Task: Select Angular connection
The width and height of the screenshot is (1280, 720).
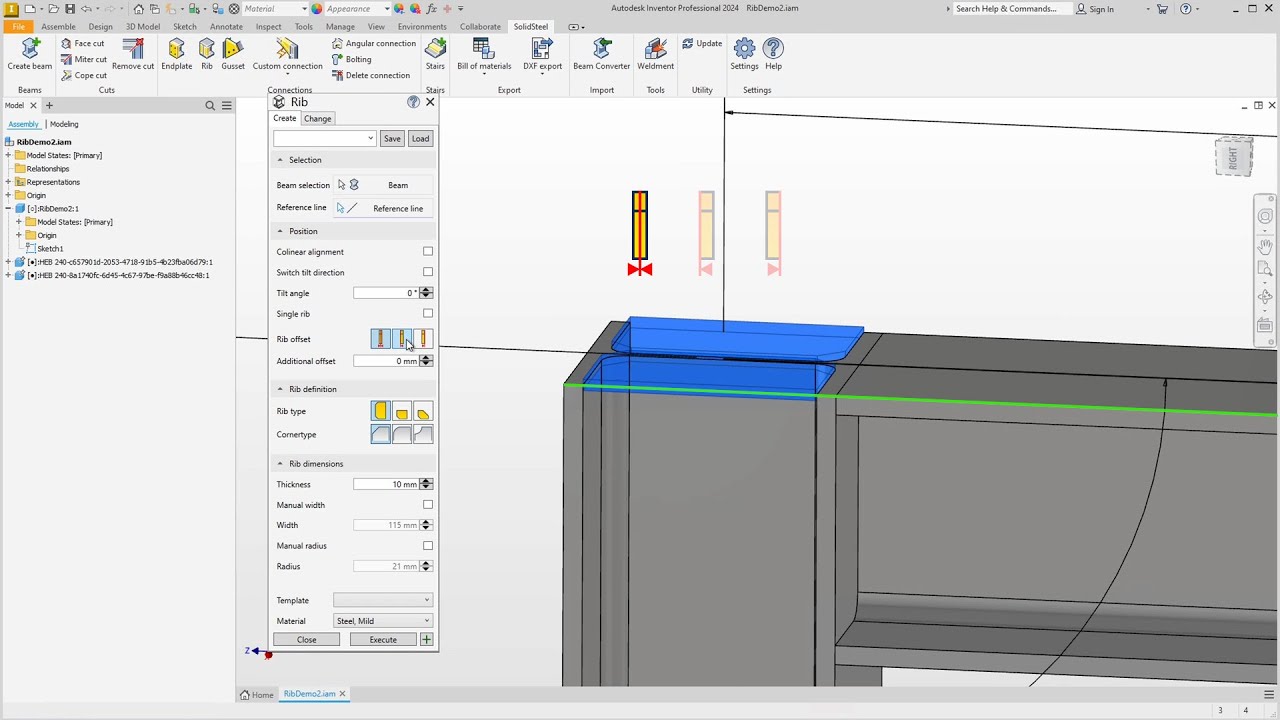Action: (373, 44)
